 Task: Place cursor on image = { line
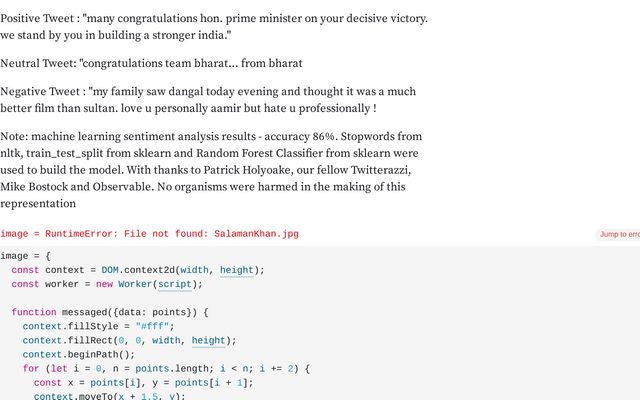(25, 256)
